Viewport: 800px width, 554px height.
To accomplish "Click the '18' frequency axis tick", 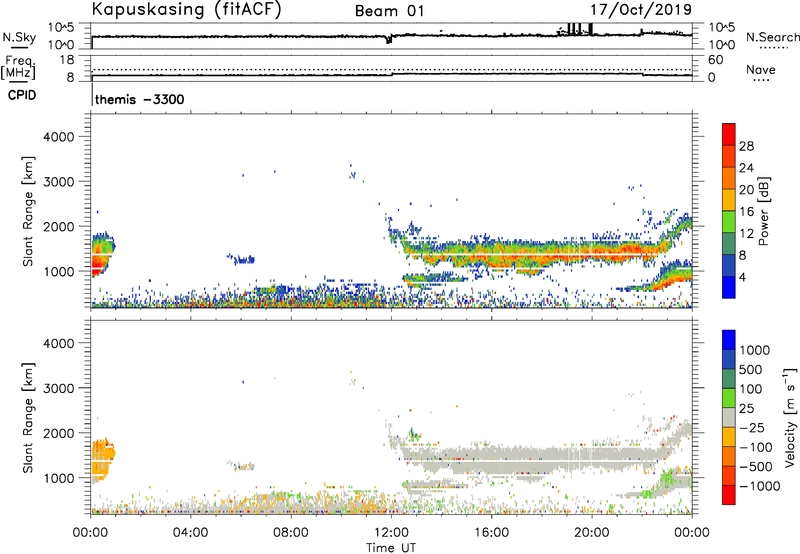I will tap(67, 60).
